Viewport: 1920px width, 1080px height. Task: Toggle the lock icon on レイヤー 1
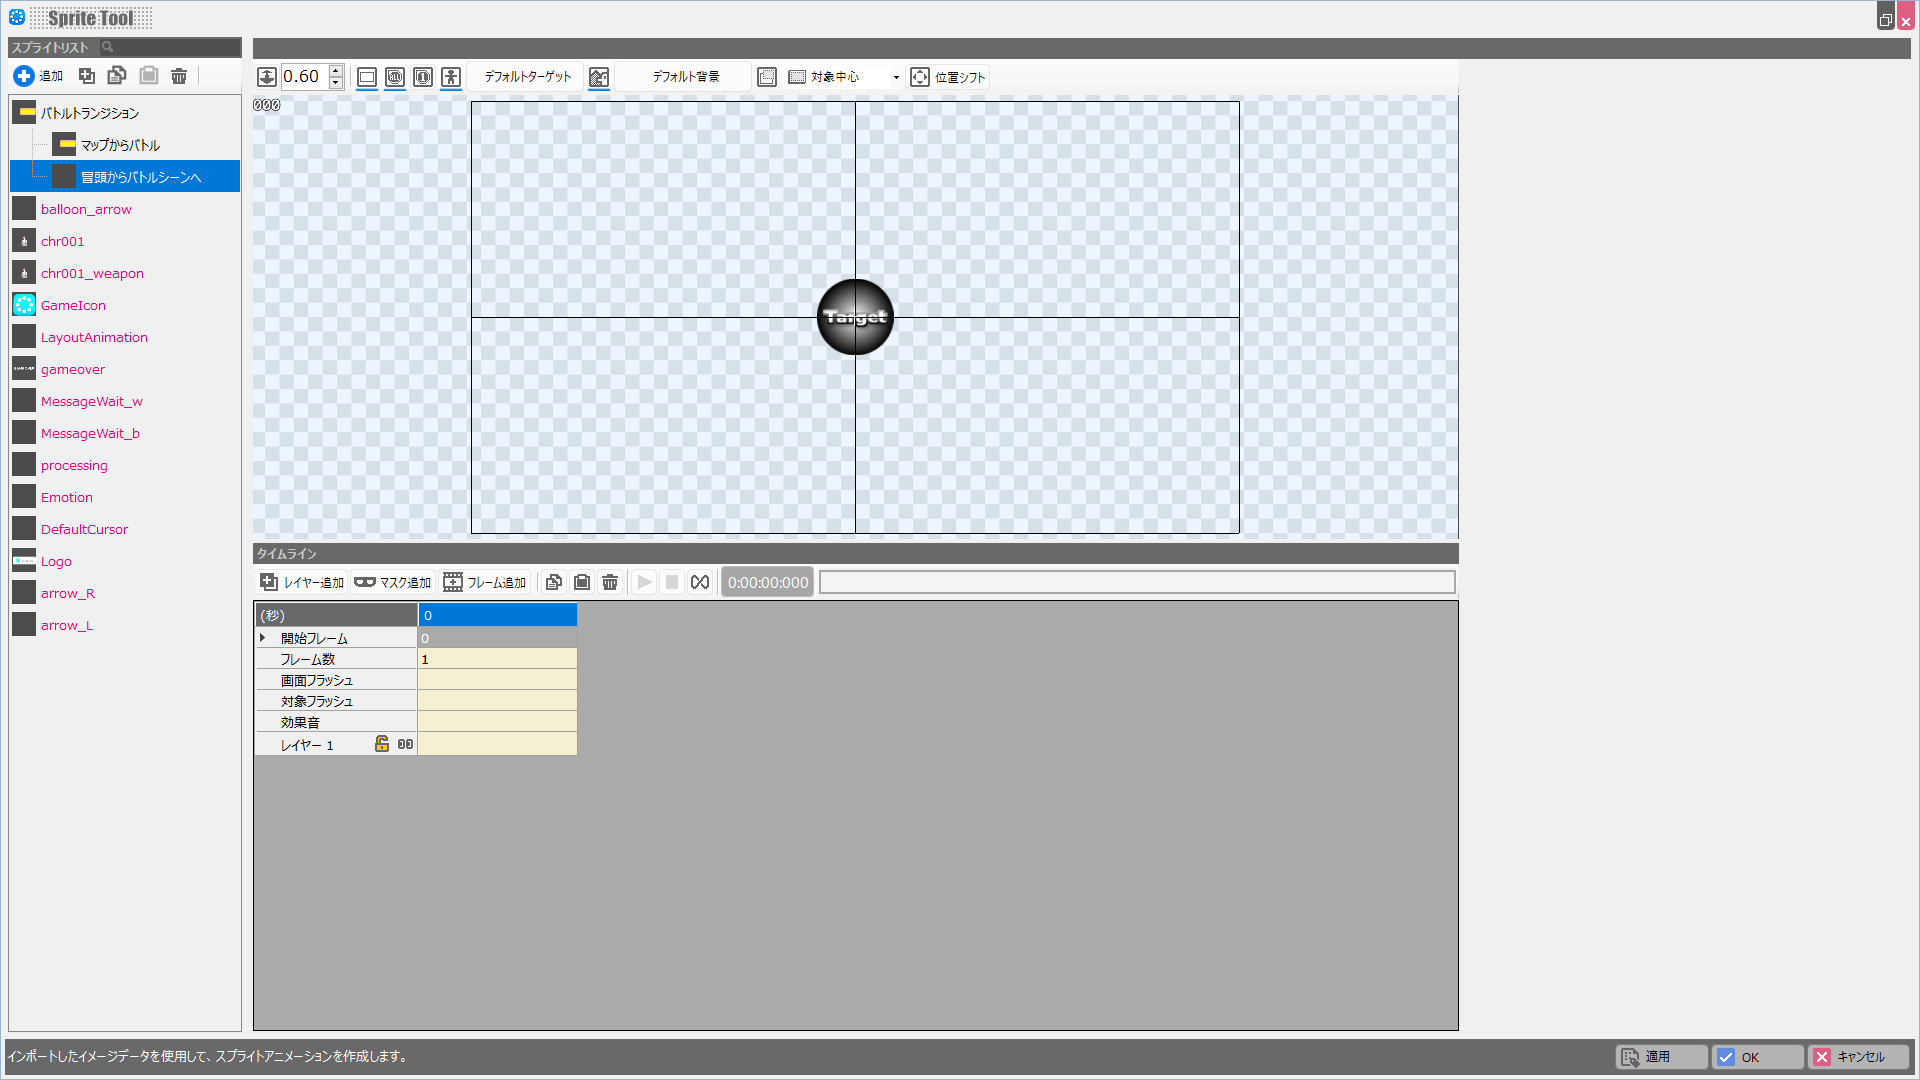(x=382, y=744)
